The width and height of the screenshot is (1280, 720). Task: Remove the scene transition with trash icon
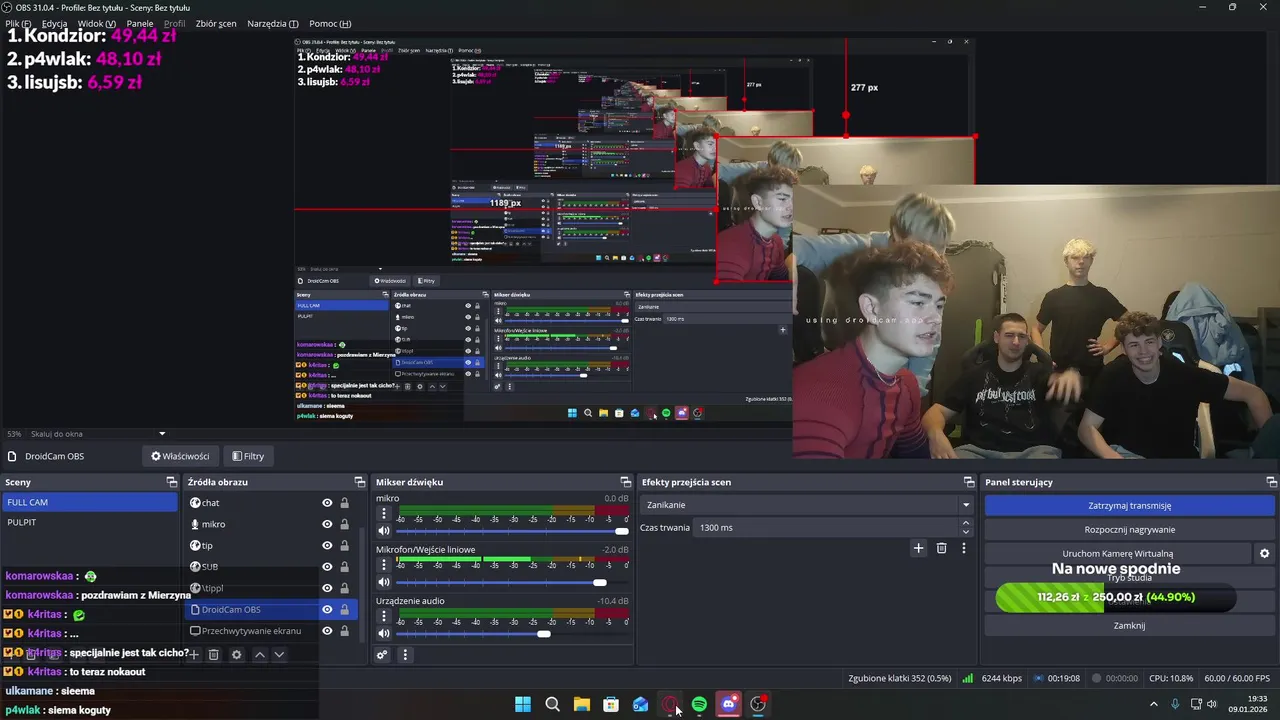941,548
